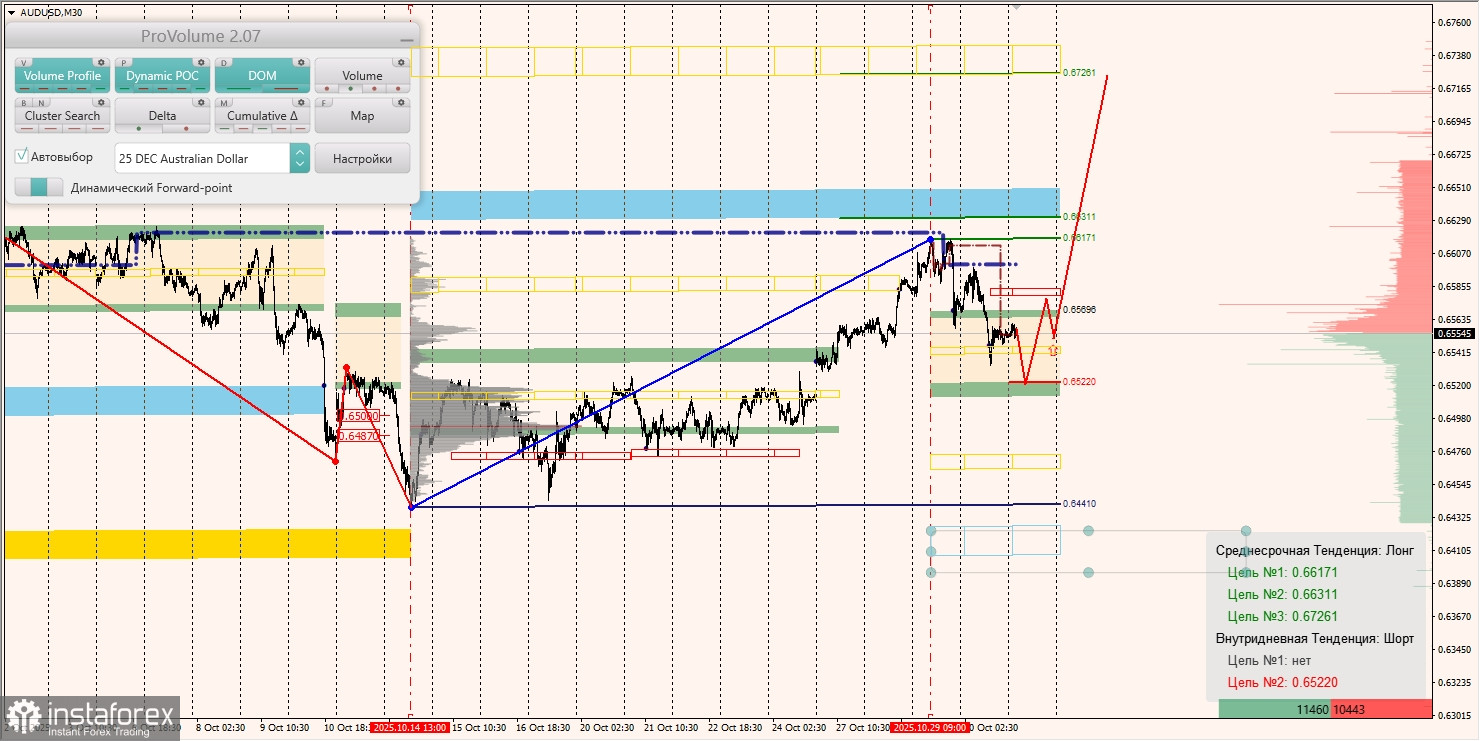This screenshot has width=1480, height=741.
Task: Open Dynamic POC settings gear
Action: pyautogui.click(x=202, y=62)
